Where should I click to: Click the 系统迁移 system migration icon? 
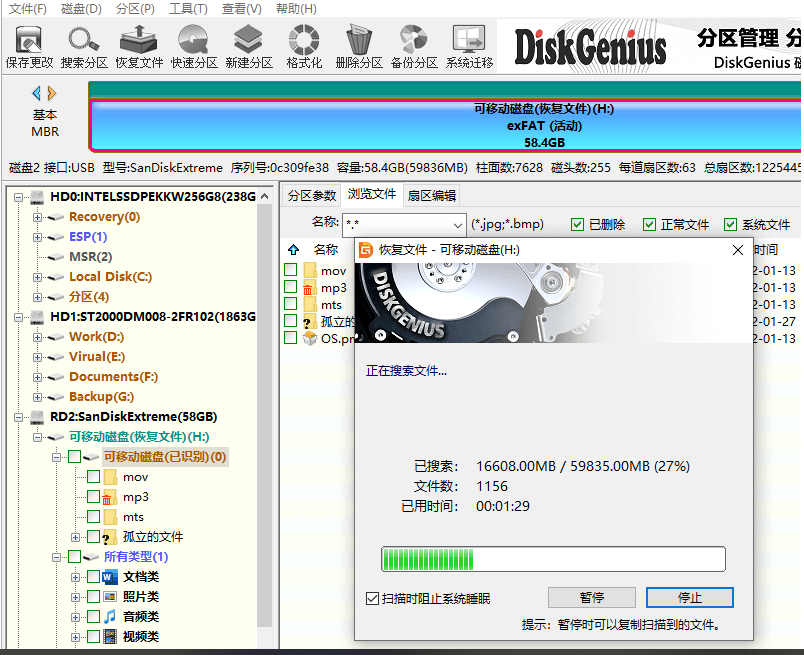(469, 47)
